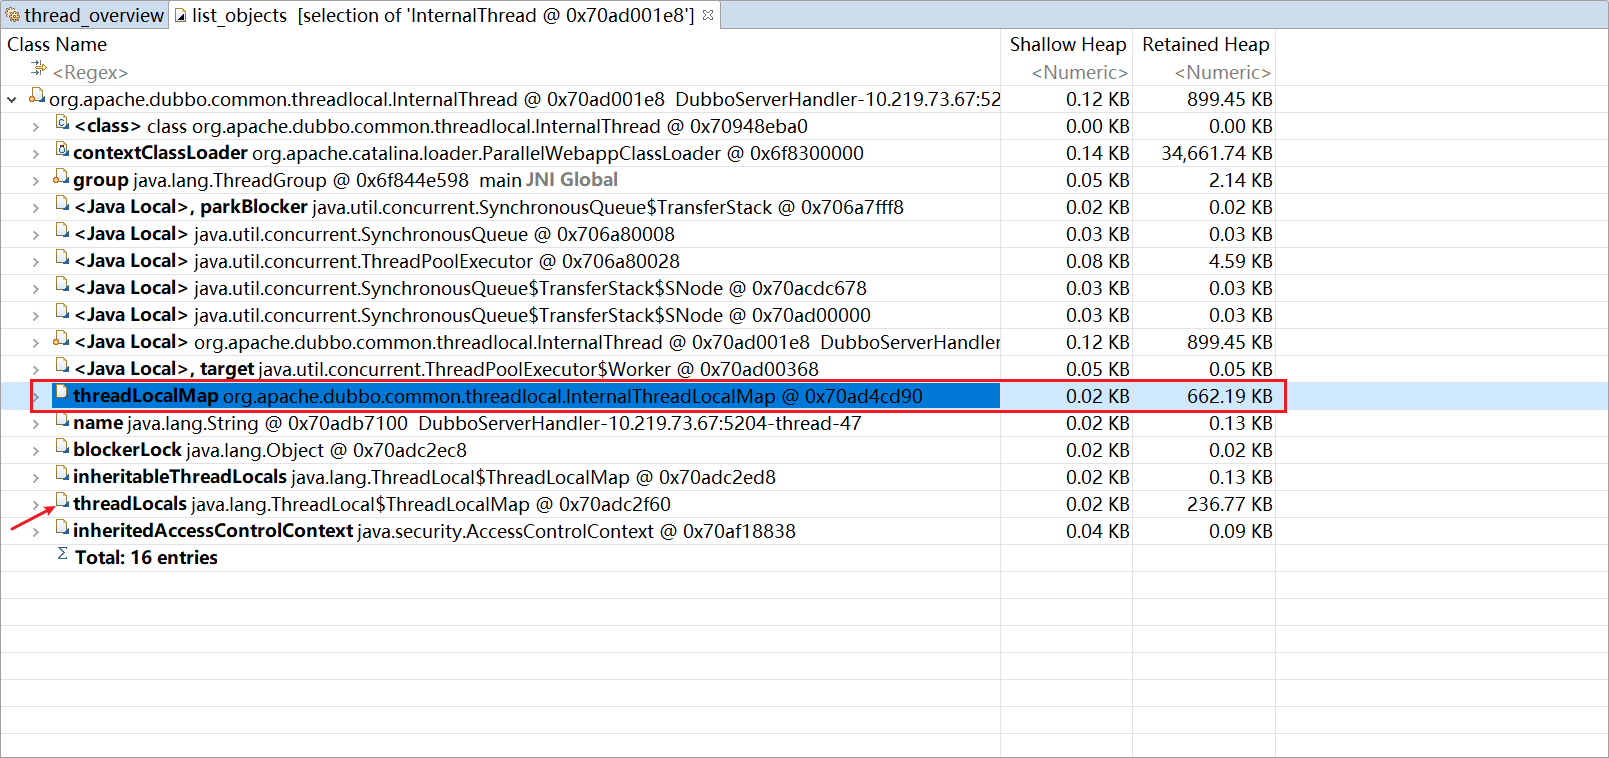This screenshot has width=1609, height=758.
Task: Click the name String row icon
Action: [62, 420]
